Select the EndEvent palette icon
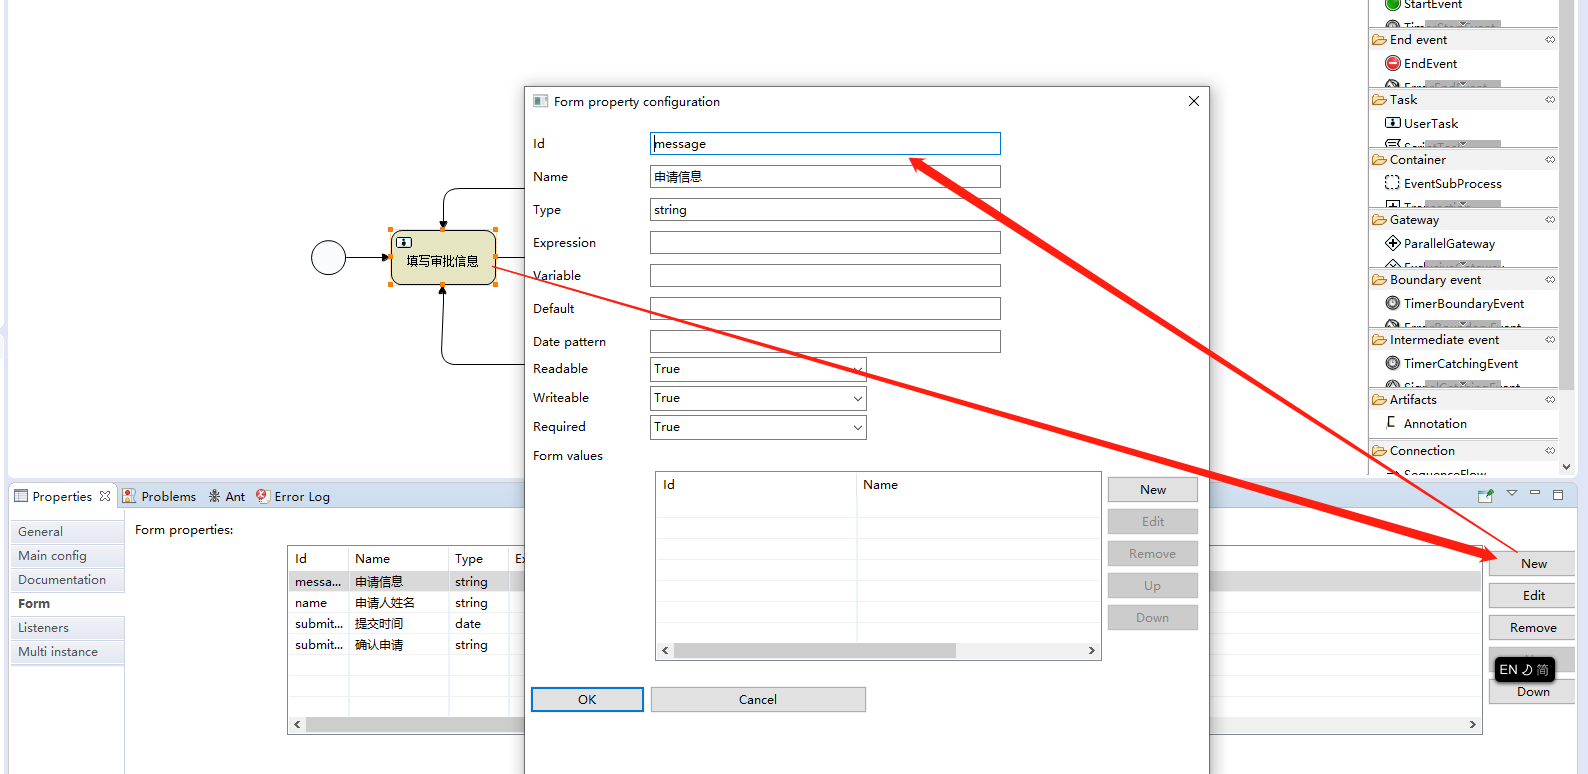The image size is (1588, 774). click(1392, 63)
